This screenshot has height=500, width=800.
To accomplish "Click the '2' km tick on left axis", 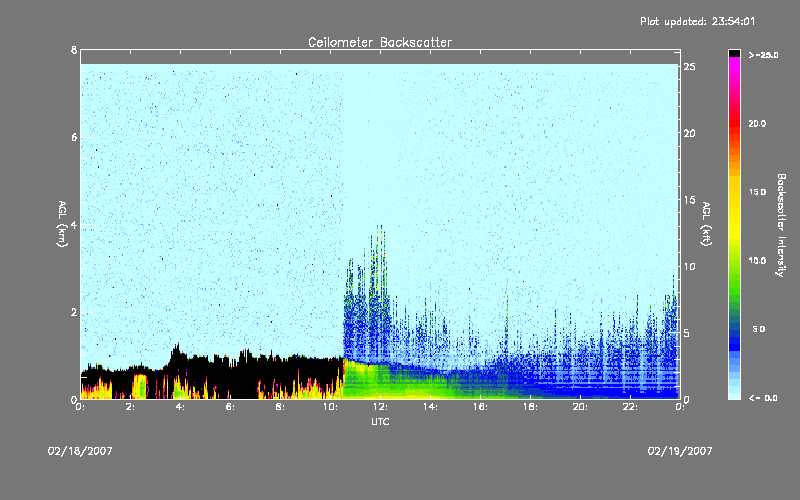I will 74,312.
